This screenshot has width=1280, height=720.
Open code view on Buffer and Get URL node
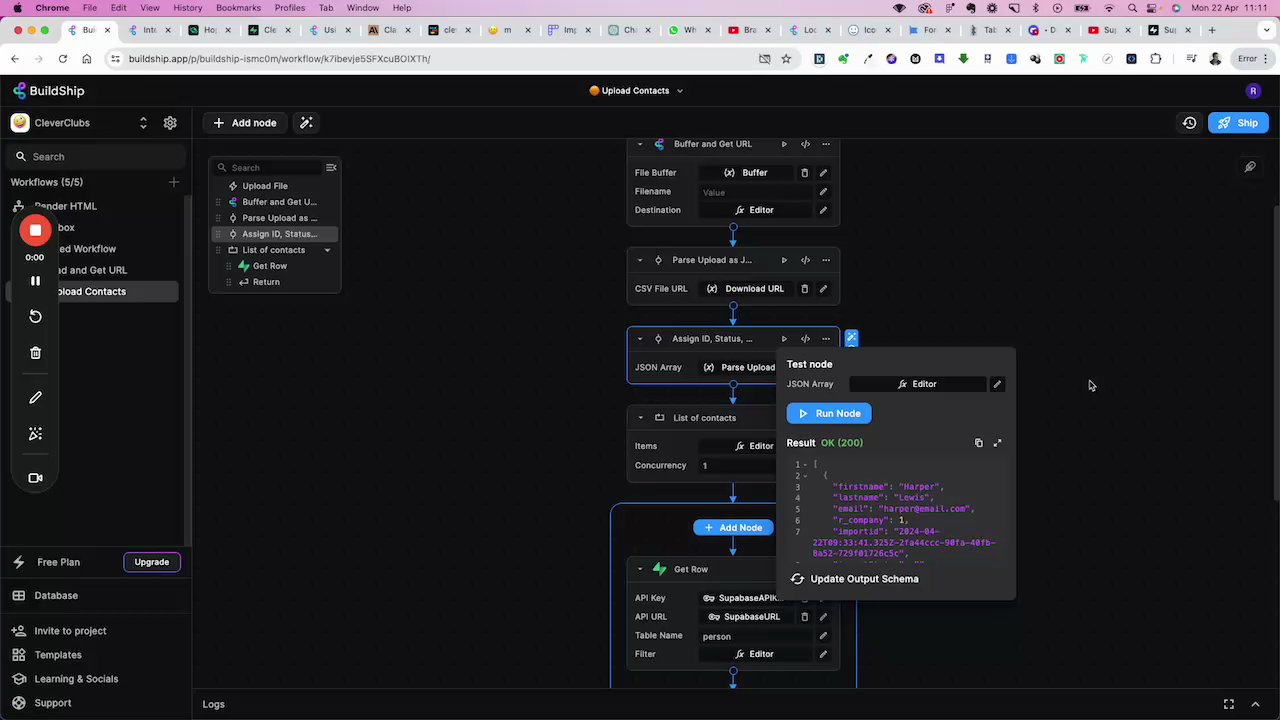click(805, 143)
